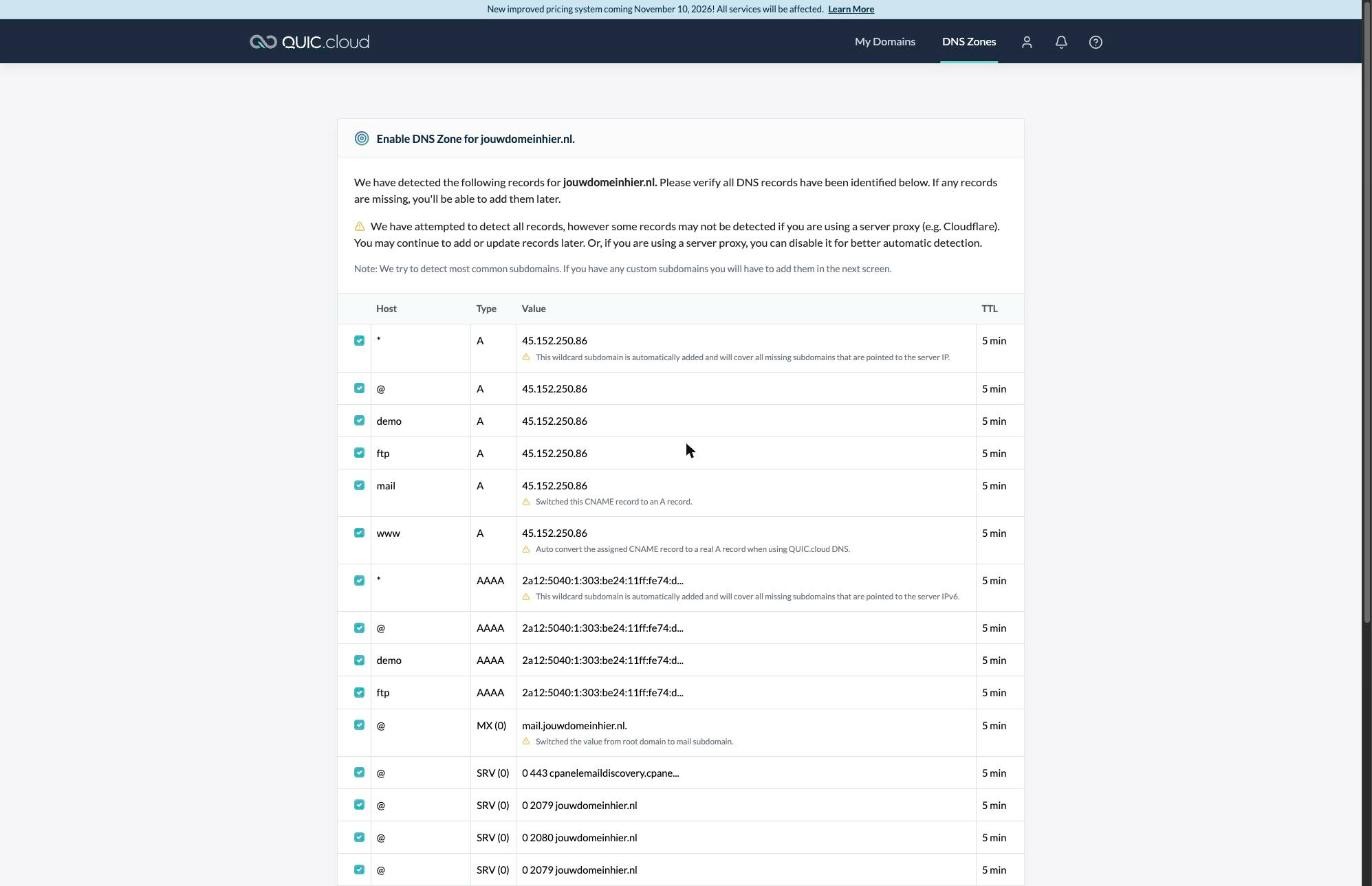Click the warning icon under wildcard AAAA record
Viewport: 1372px width, 886px height.
click(526, 597)
